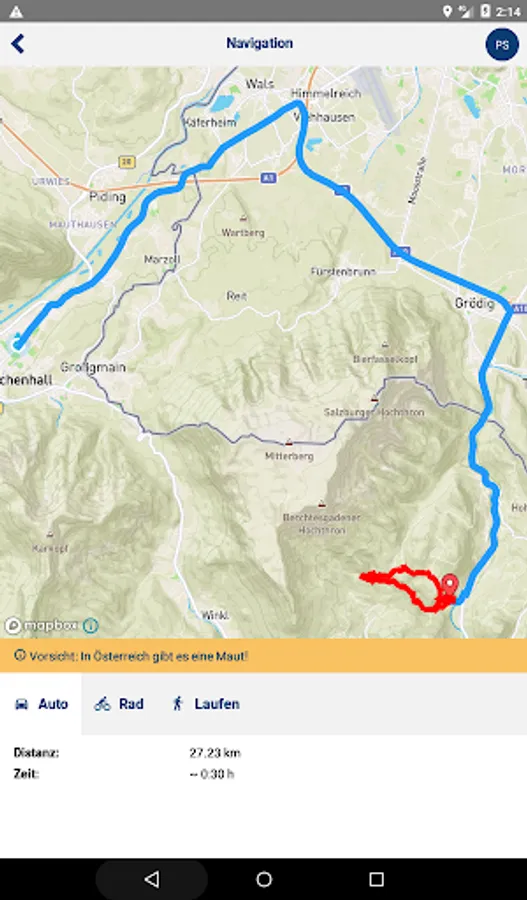Tap the warning triangle in status bar
The width and height of the screenshot is (527, 900).
[16, 11]
